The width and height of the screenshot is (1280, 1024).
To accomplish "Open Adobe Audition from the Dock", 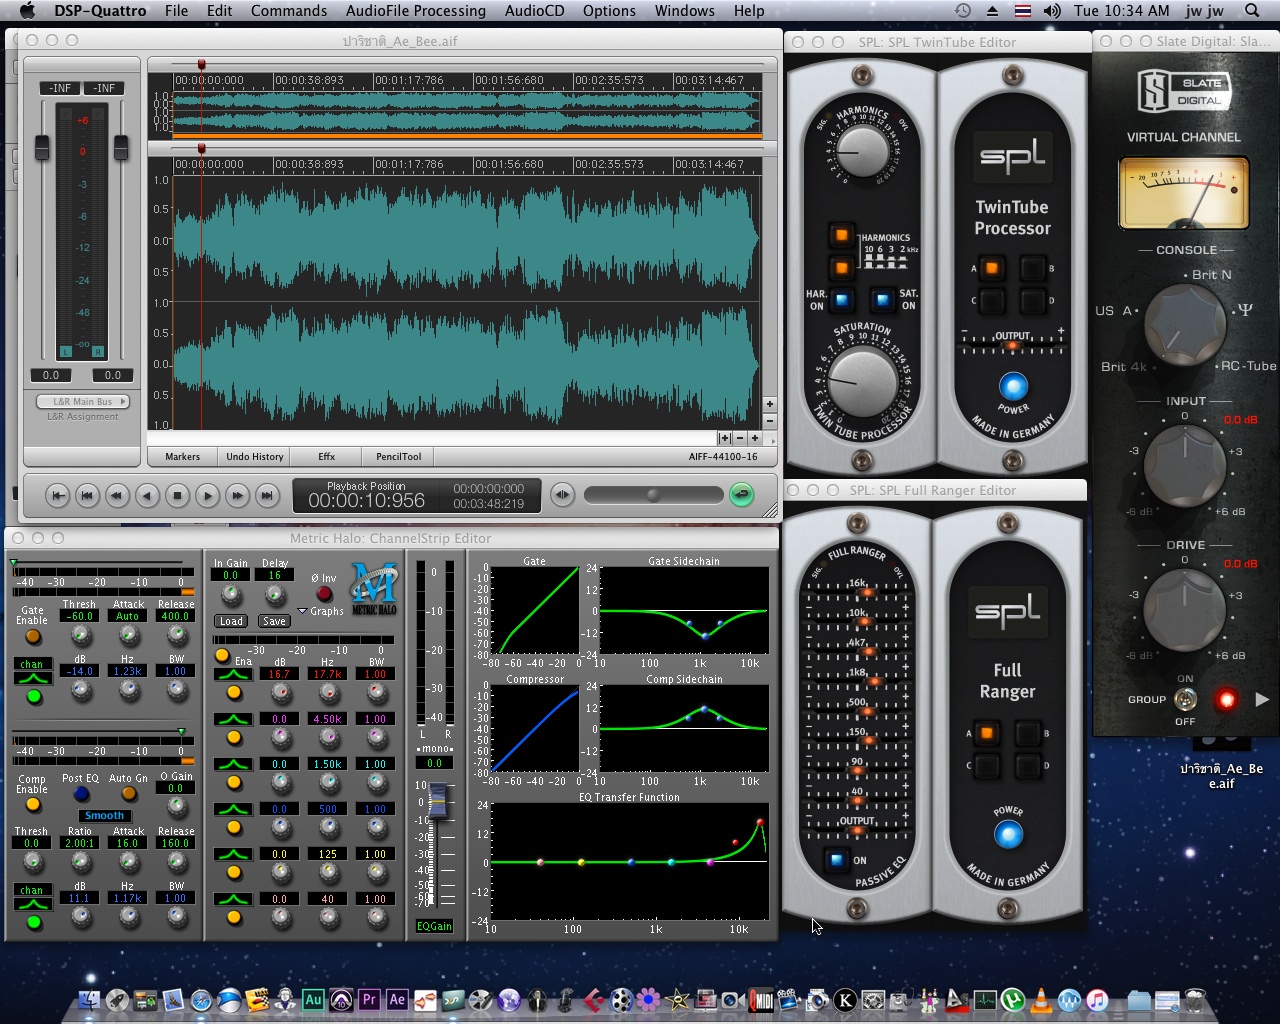I will 313,999.
